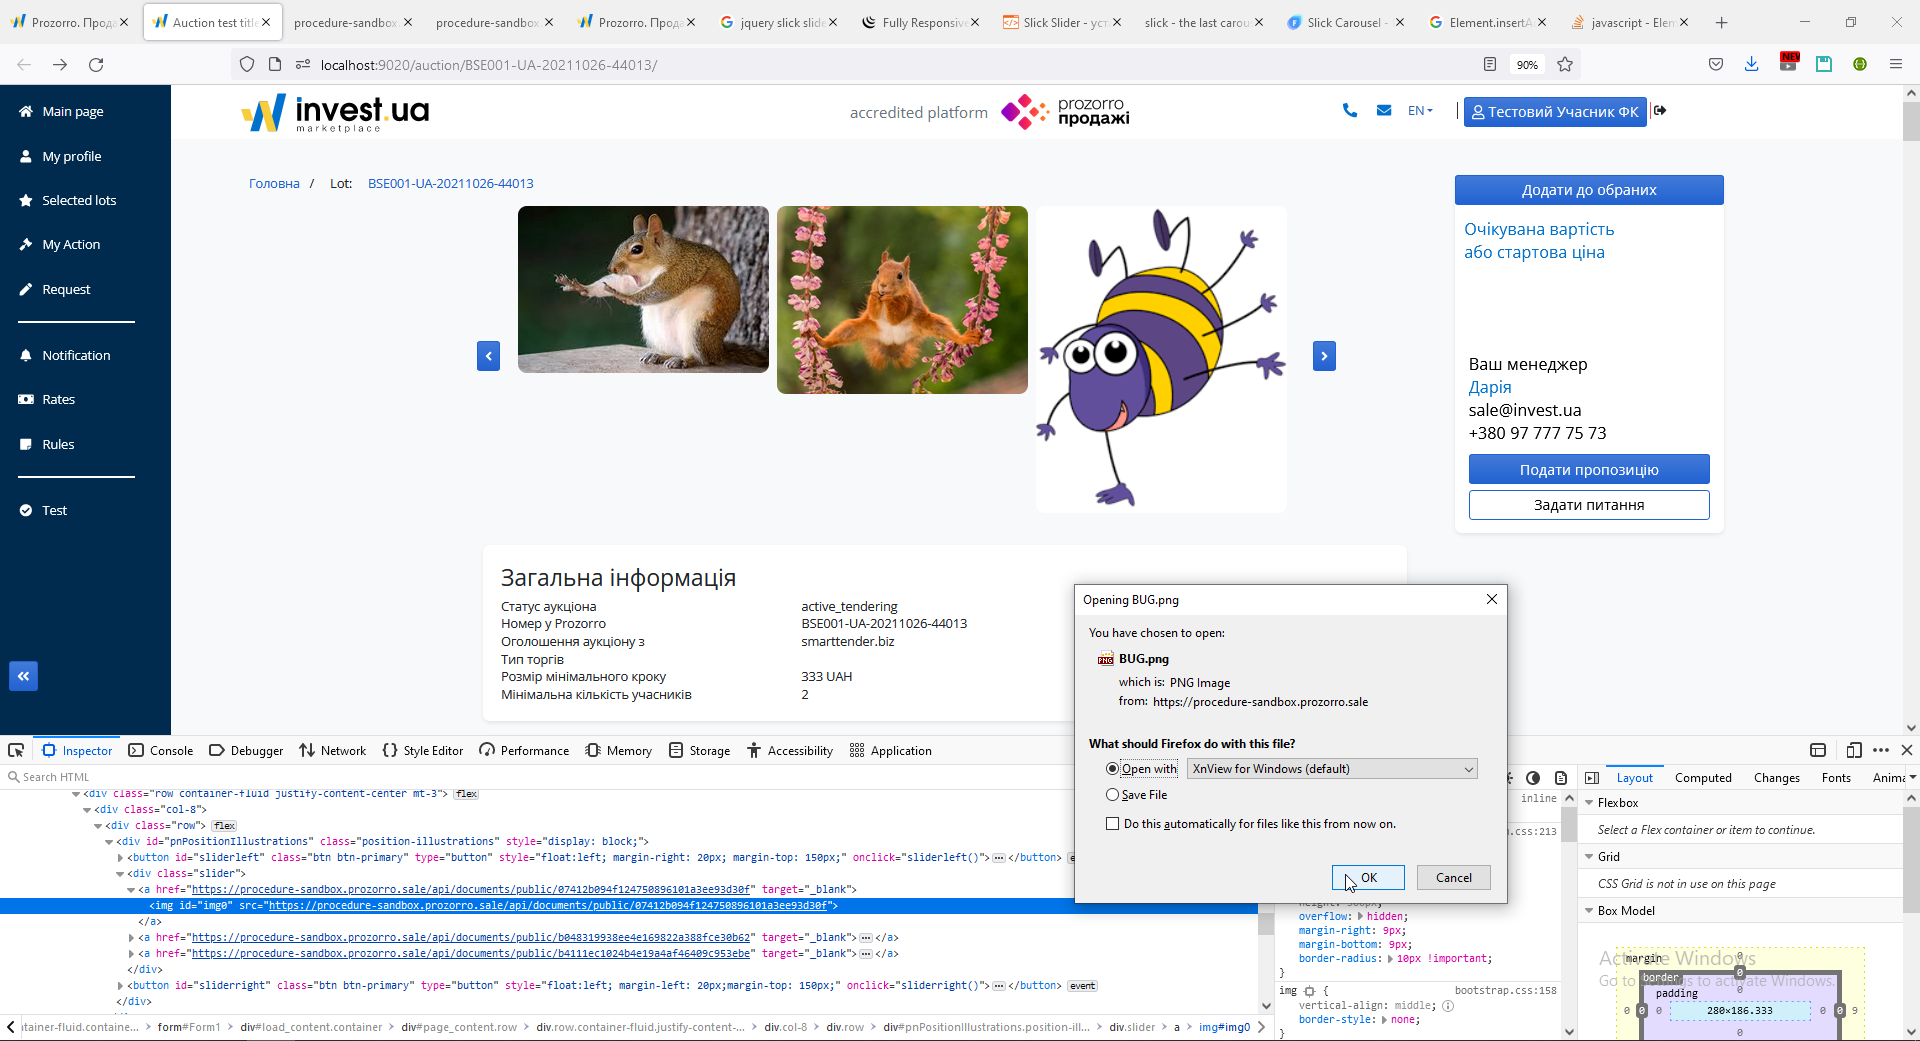Open the extension icon with NEW badge

[1789, 62]
